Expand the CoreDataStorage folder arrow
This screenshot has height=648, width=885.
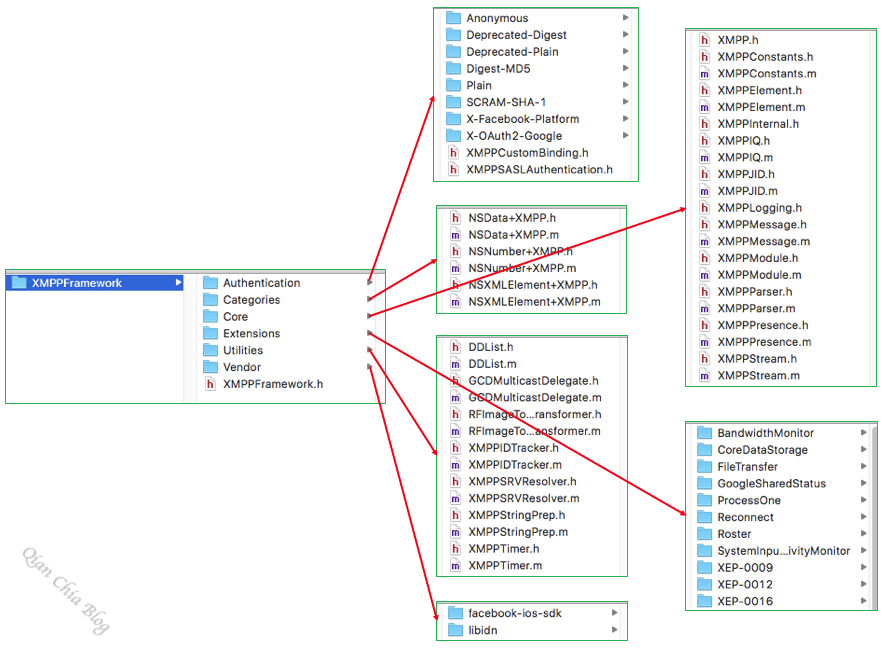864,449
